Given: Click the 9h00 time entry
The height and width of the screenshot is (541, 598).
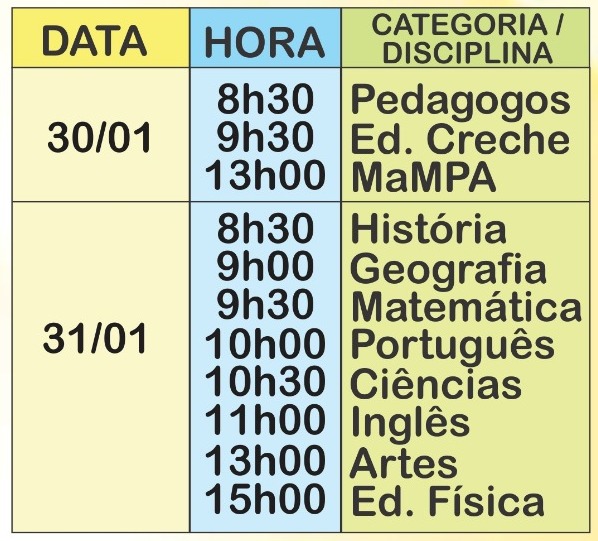Looking at the screenshot, I should tap(265, 266).
